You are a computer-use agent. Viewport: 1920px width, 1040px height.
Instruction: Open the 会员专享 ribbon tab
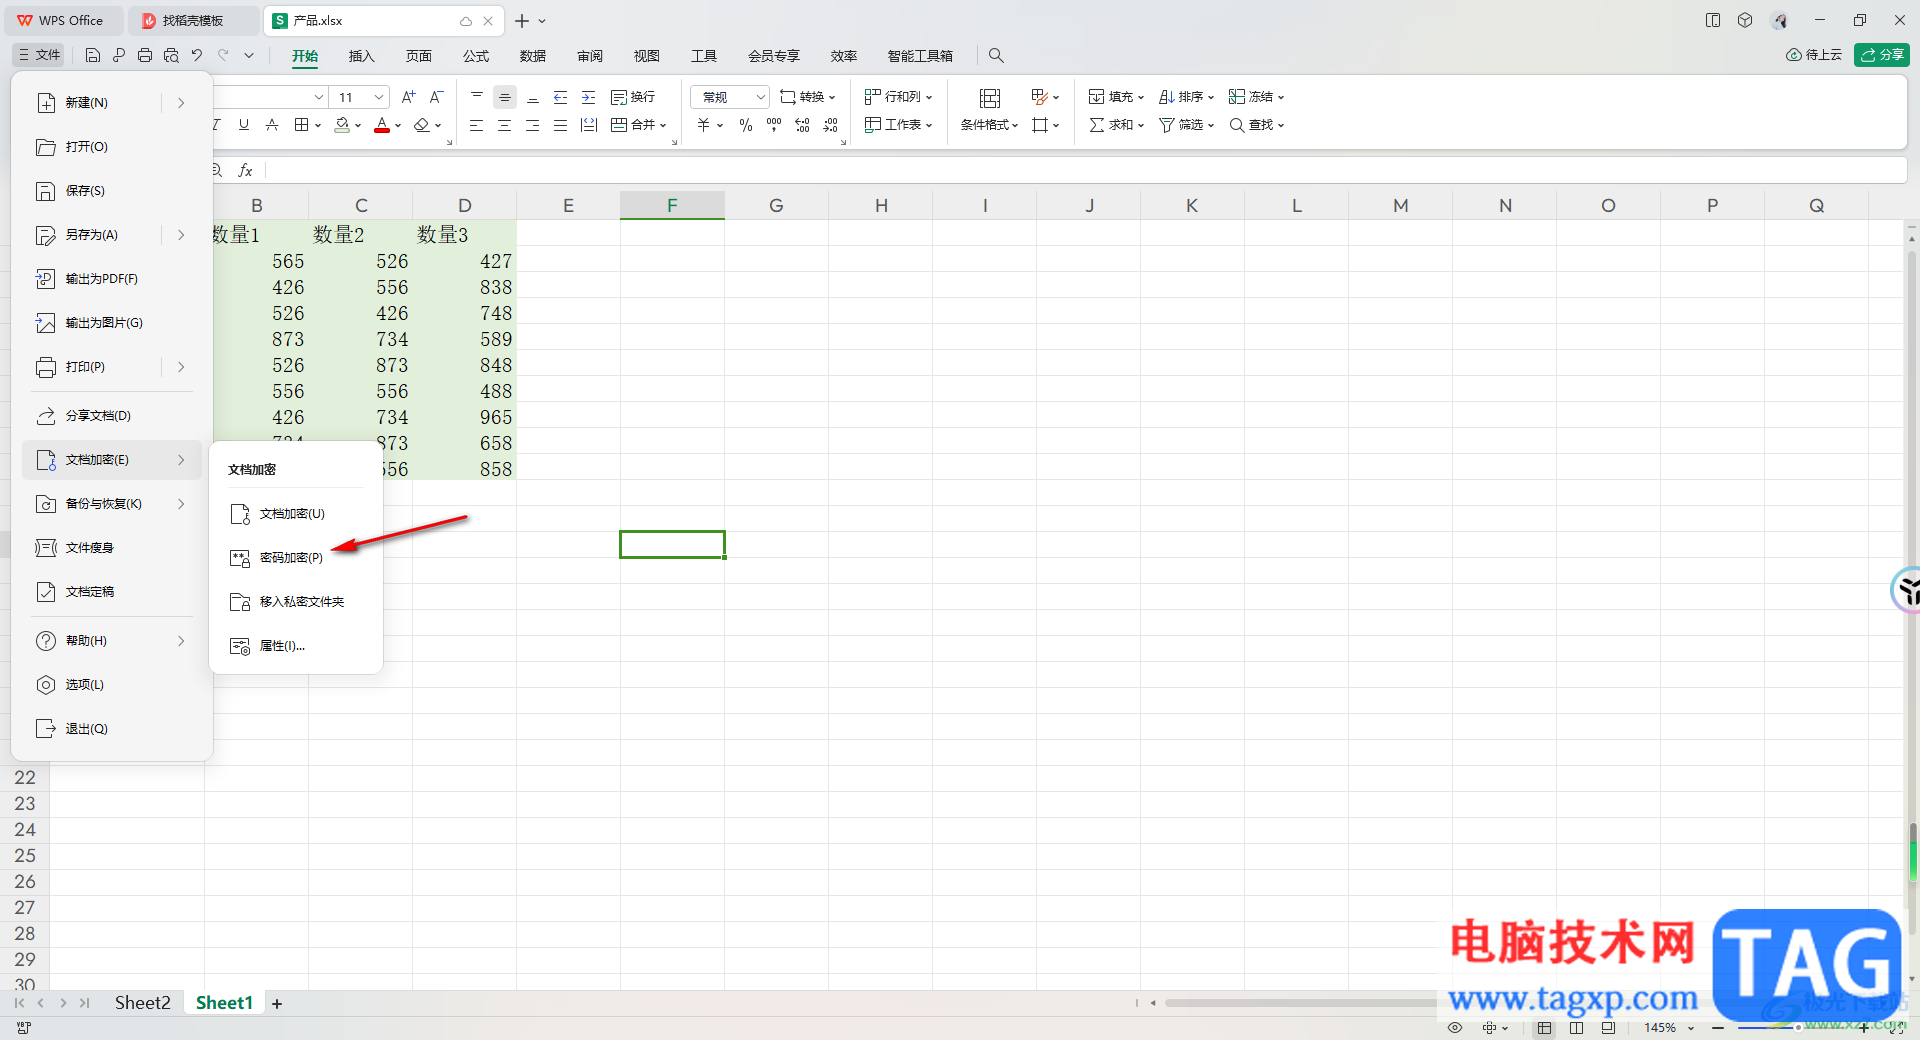pos(774,56)
